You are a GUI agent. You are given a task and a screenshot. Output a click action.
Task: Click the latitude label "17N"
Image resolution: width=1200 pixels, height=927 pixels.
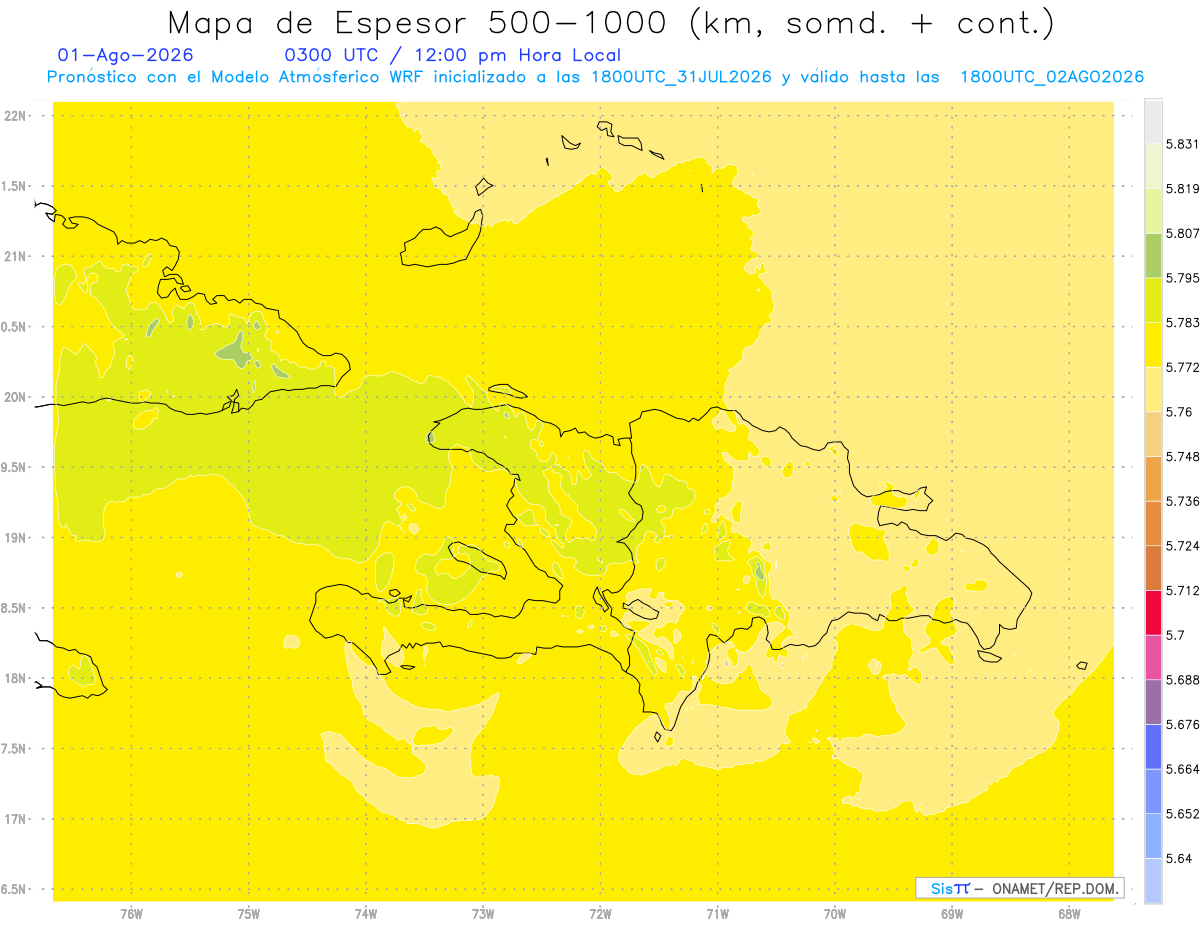tap(15, 819)
